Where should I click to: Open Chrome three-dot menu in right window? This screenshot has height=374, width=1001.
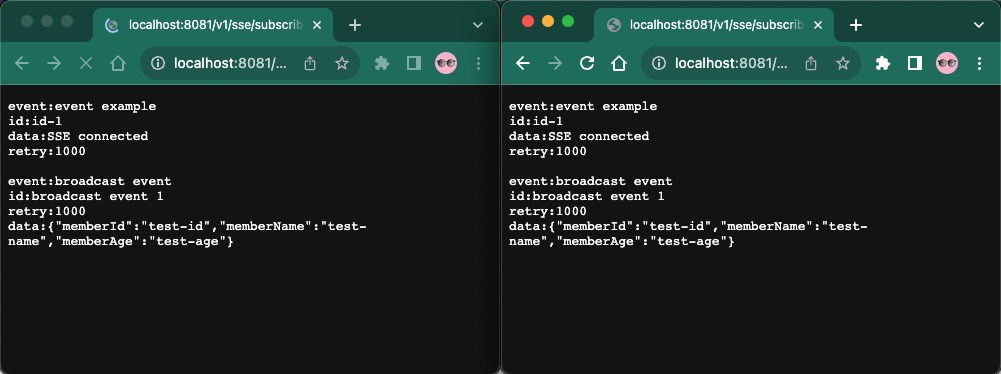point(979,63)
